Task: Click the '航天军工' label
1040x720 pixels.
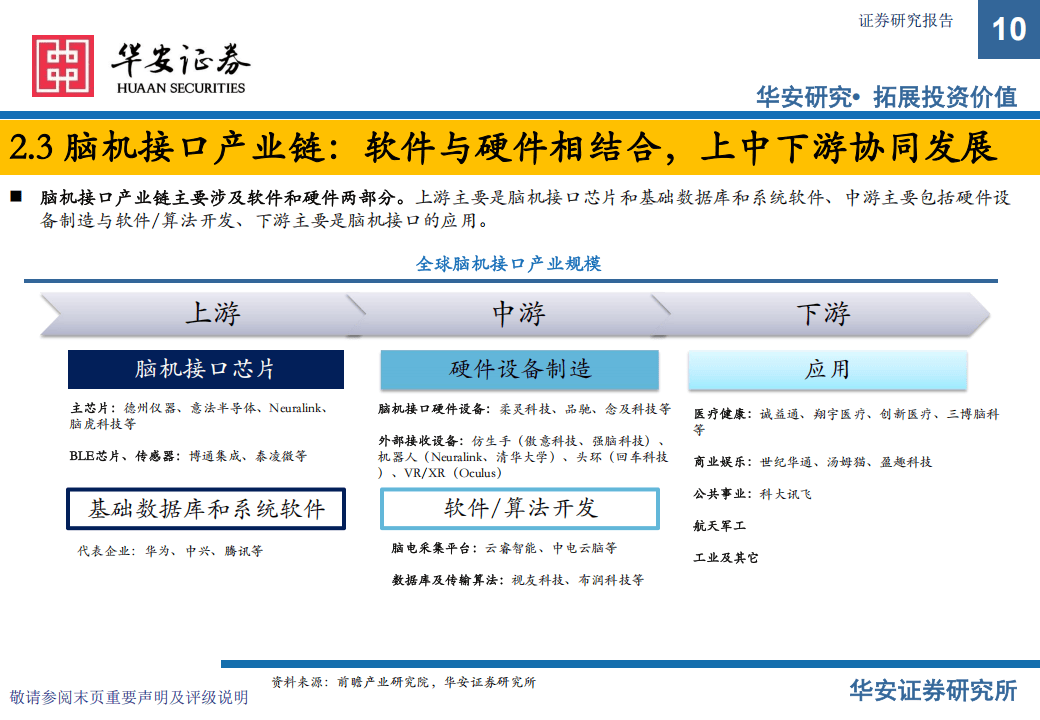Action: click(720, 526)
